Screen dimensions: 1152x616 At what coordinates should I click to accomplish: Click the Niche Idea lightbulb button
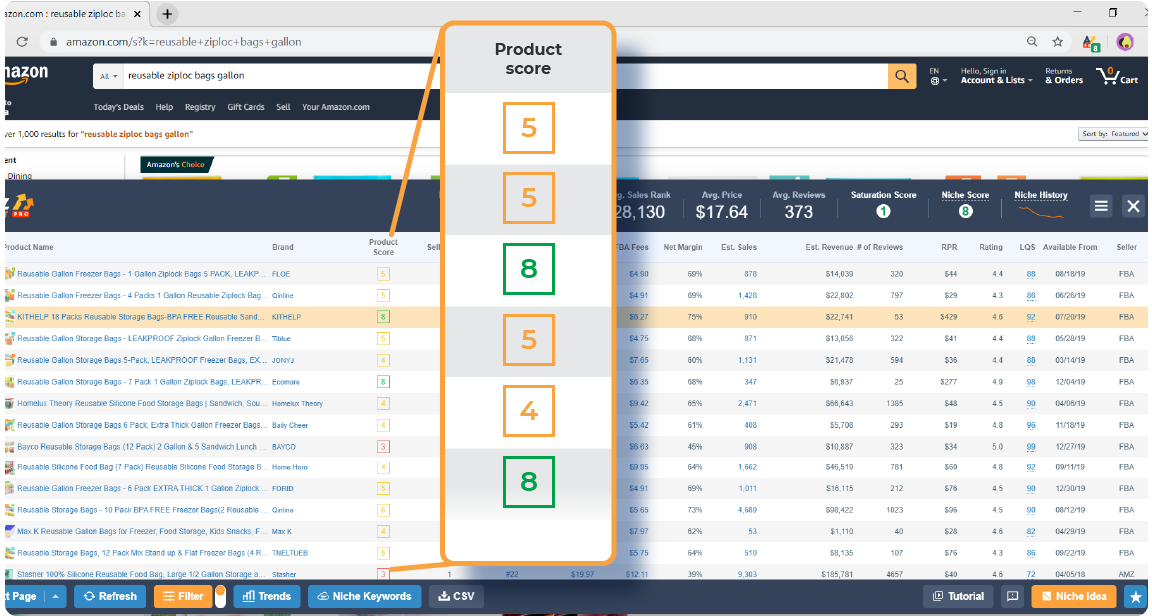(1073, 596)
